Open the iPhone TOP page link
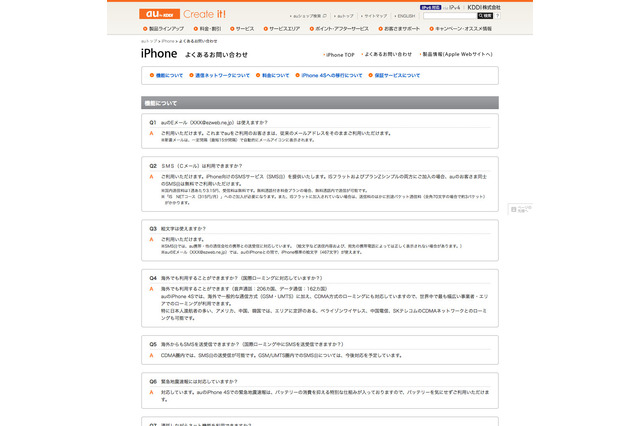The image size is (640, 426). 339,55
